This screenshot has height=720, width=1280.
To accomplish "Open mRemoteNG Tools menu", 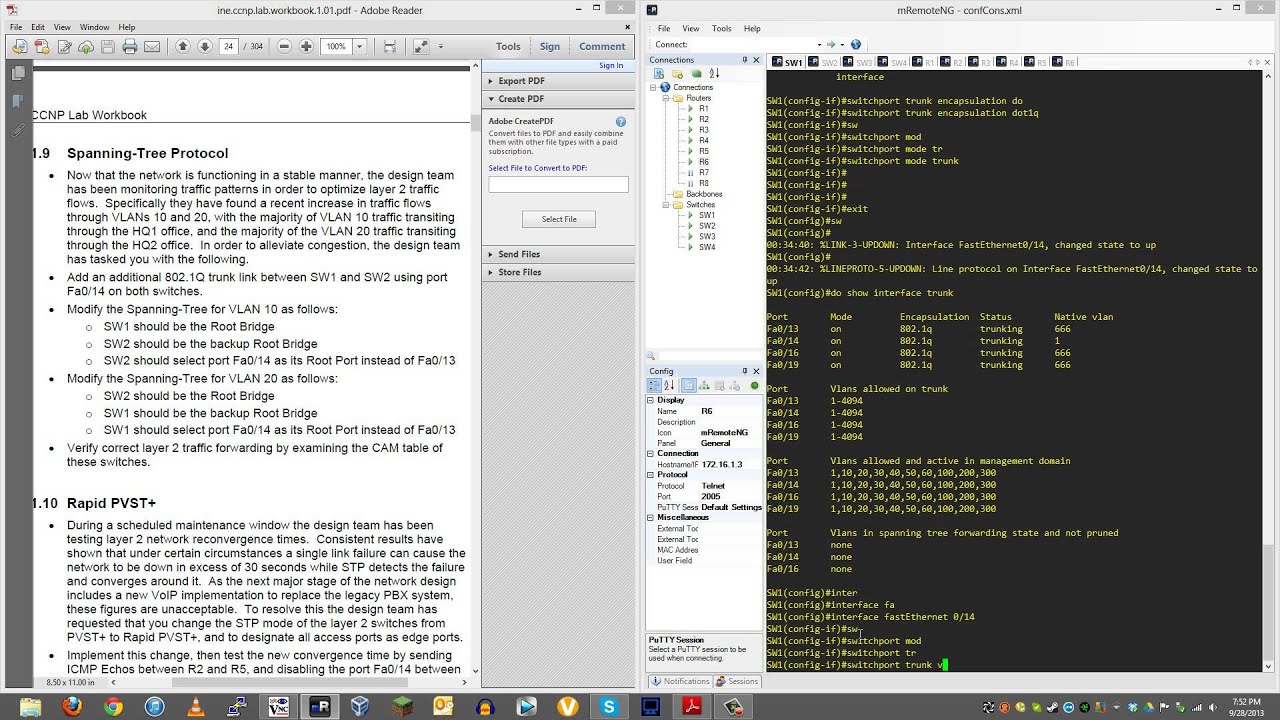I will (721, 28).
